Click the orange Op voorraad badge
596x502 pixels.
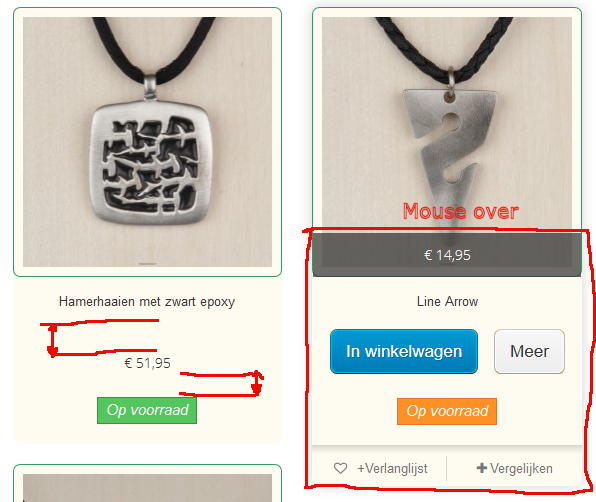[x=447, y=411]
